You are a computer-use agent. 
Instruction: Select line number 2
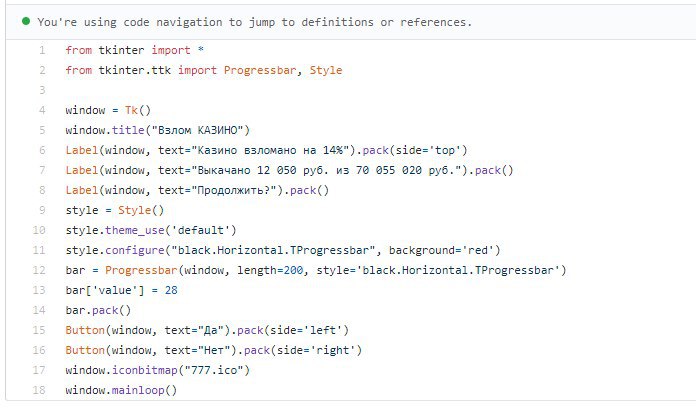(42, 70)
